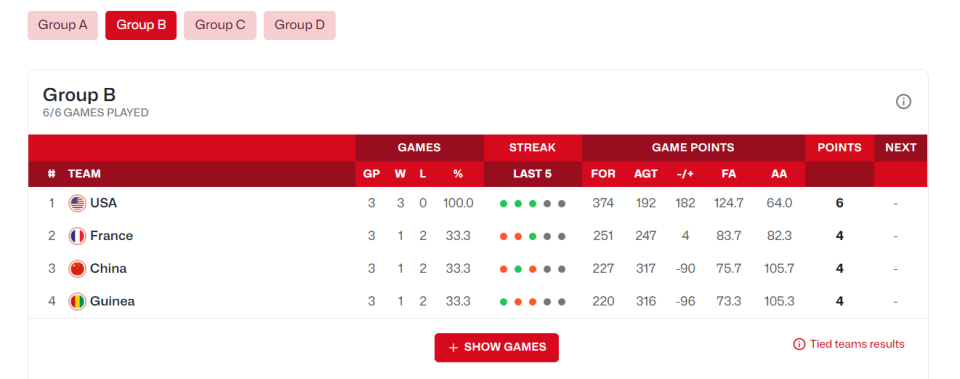960x379 pixels.
Task: Open the China team name link
Action: pos(108,269)
